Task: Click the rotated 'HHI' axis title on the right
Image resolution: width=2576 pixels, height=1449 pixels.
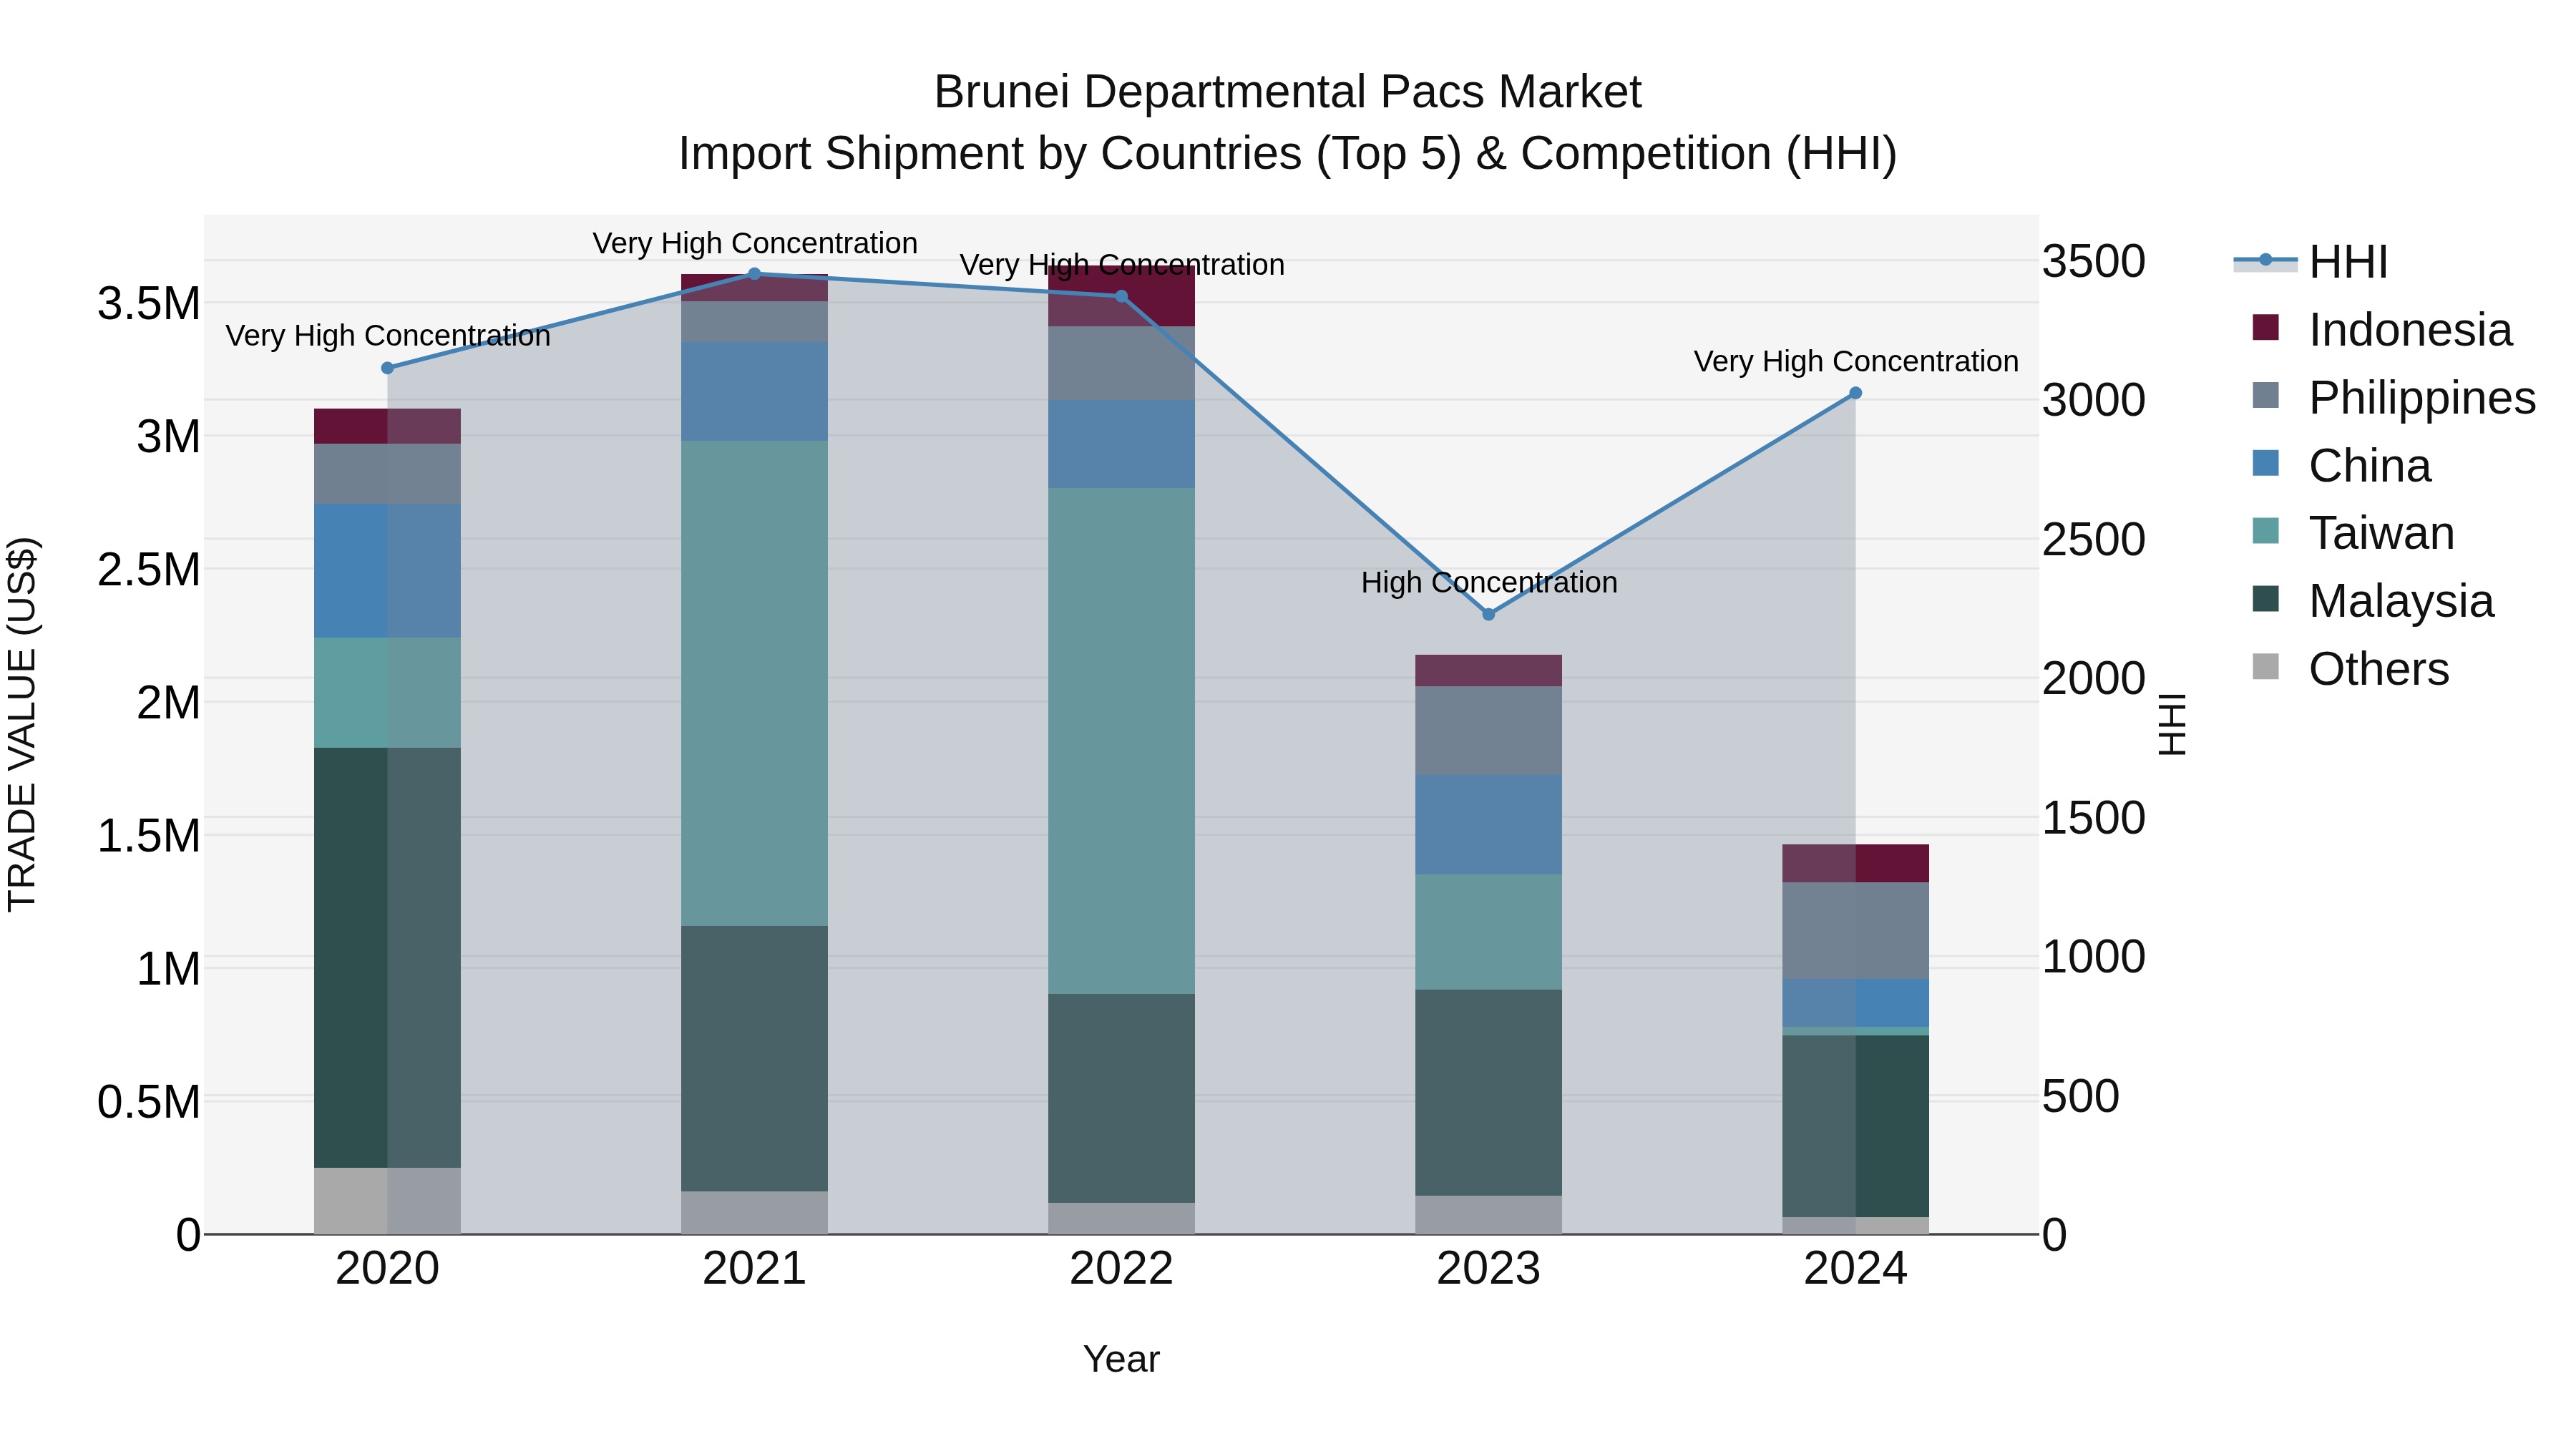Action: pyautogui.click(x=2173, y=724)
